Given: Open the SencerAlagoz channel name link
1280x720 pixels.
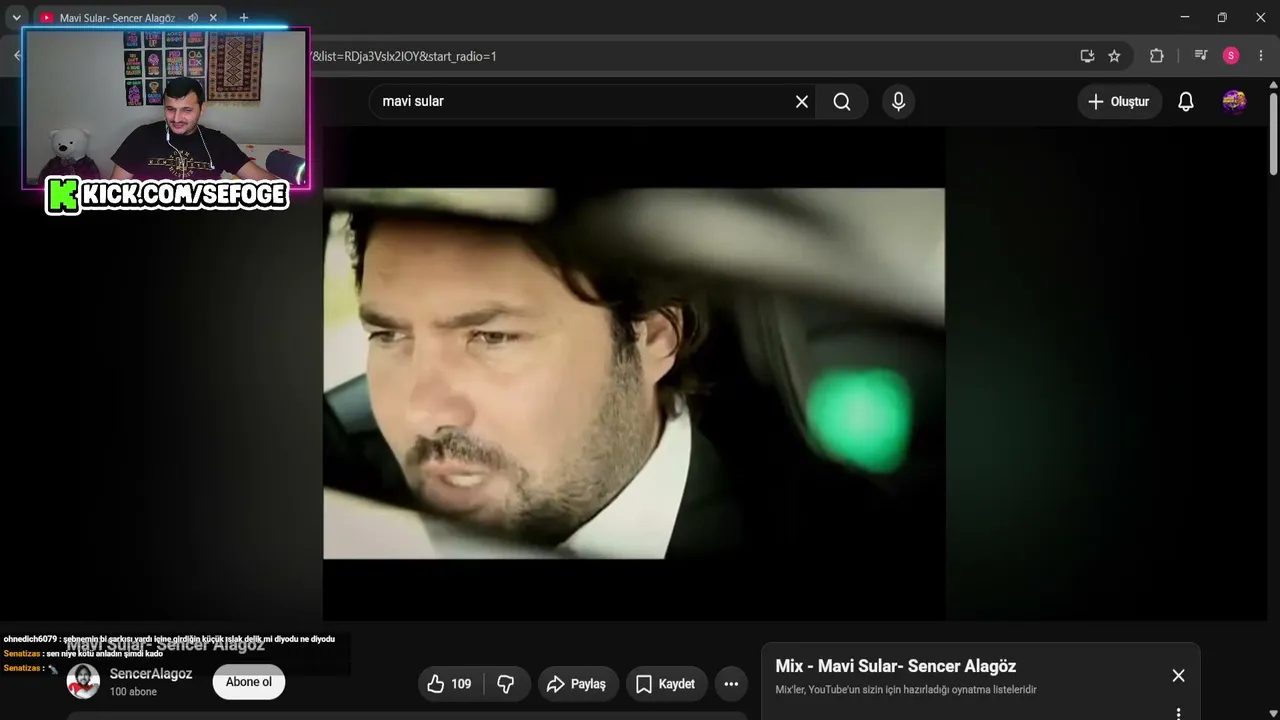Looking at the screenshot, I should click(x=151, y=674).
